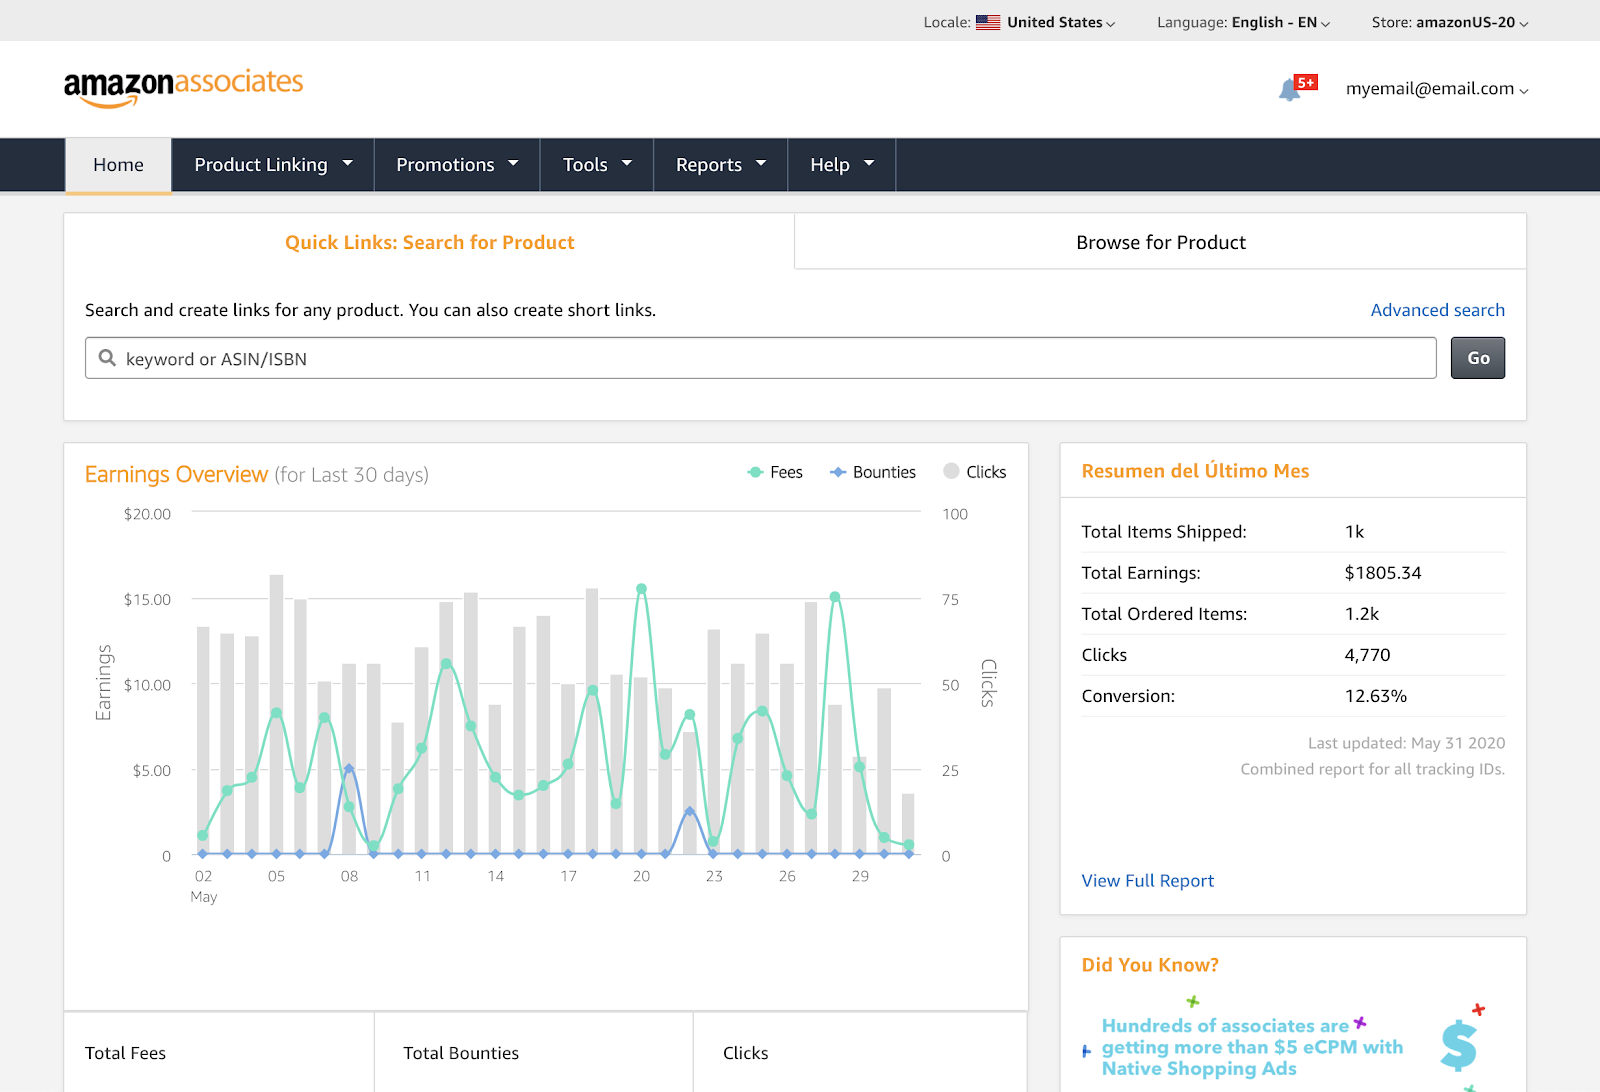Open the Promotions dropdown menu

456,165
